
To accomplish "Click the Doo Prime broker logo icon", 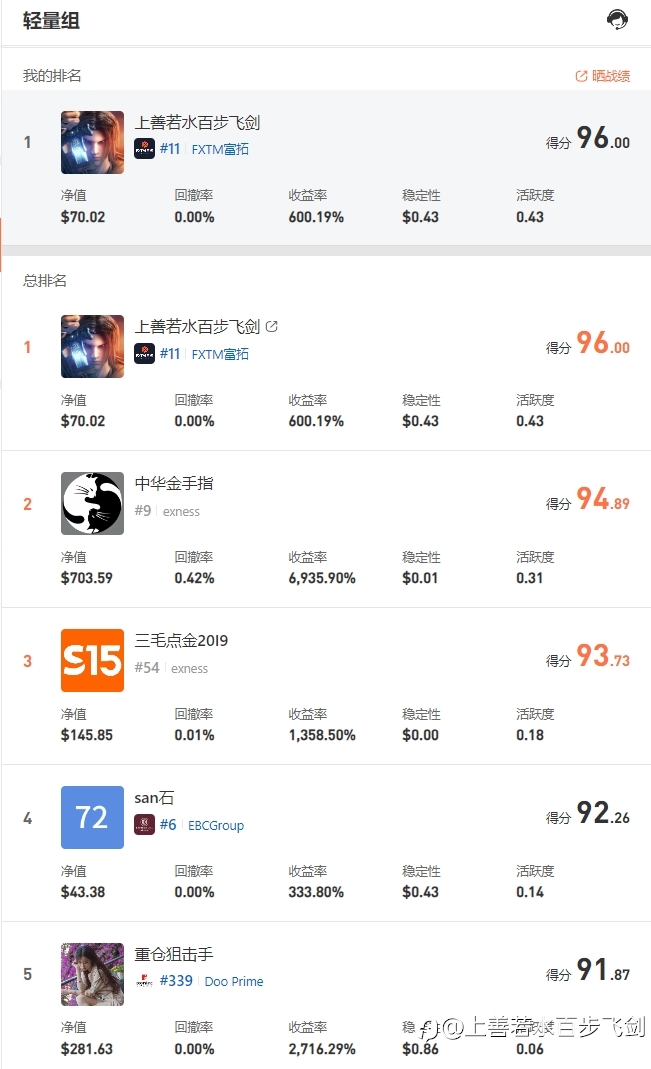I will tap(145, 981).
